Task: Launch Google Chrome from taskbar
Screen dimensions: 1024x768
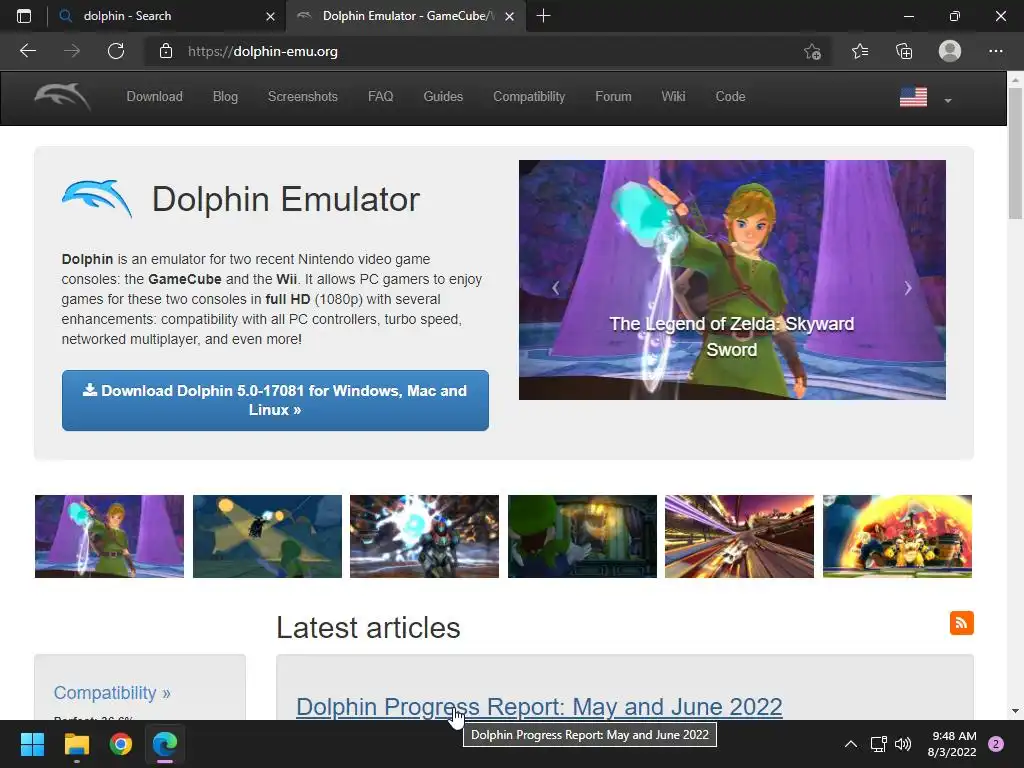Action: click(x=121, y=744)
